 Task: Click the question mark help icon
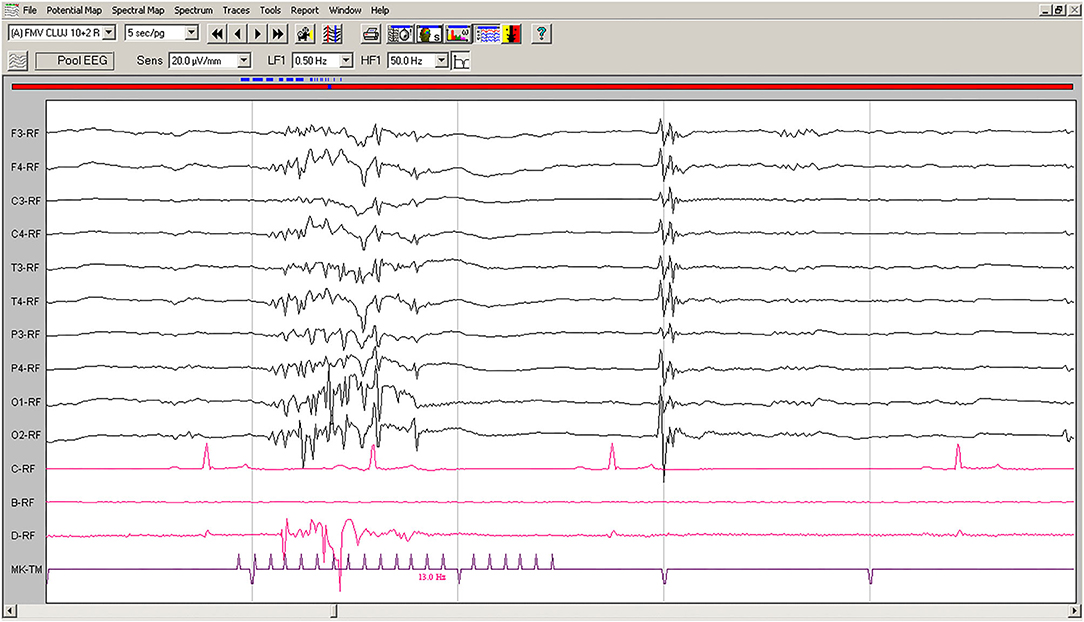[541, 33]
